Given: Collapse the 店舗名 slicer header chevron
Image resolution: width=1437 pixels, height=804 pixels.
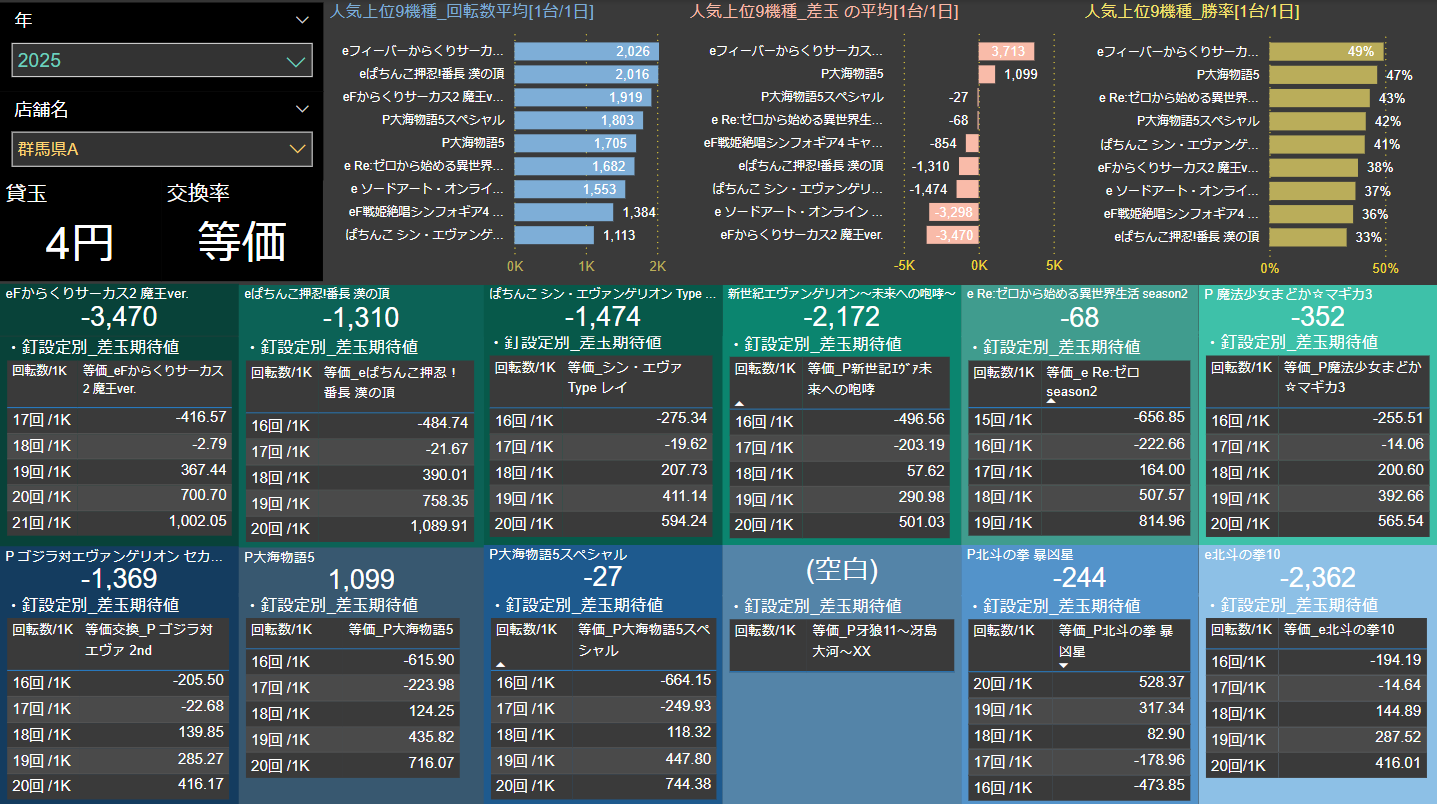Looking at the screenshot, I should click(x=302, y=109).
